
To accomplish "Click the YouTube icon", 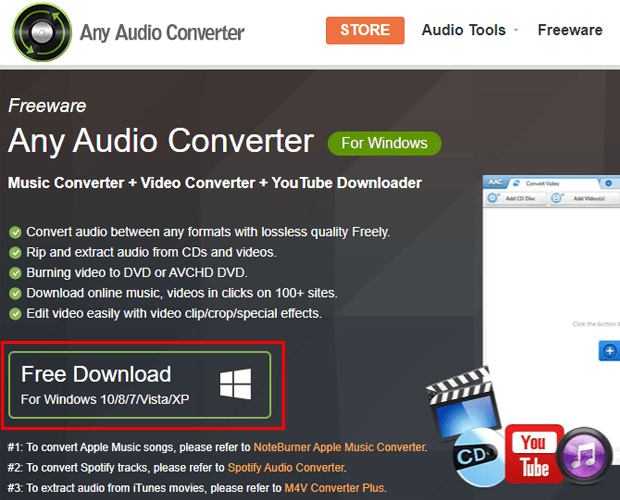I will (534, 455).
